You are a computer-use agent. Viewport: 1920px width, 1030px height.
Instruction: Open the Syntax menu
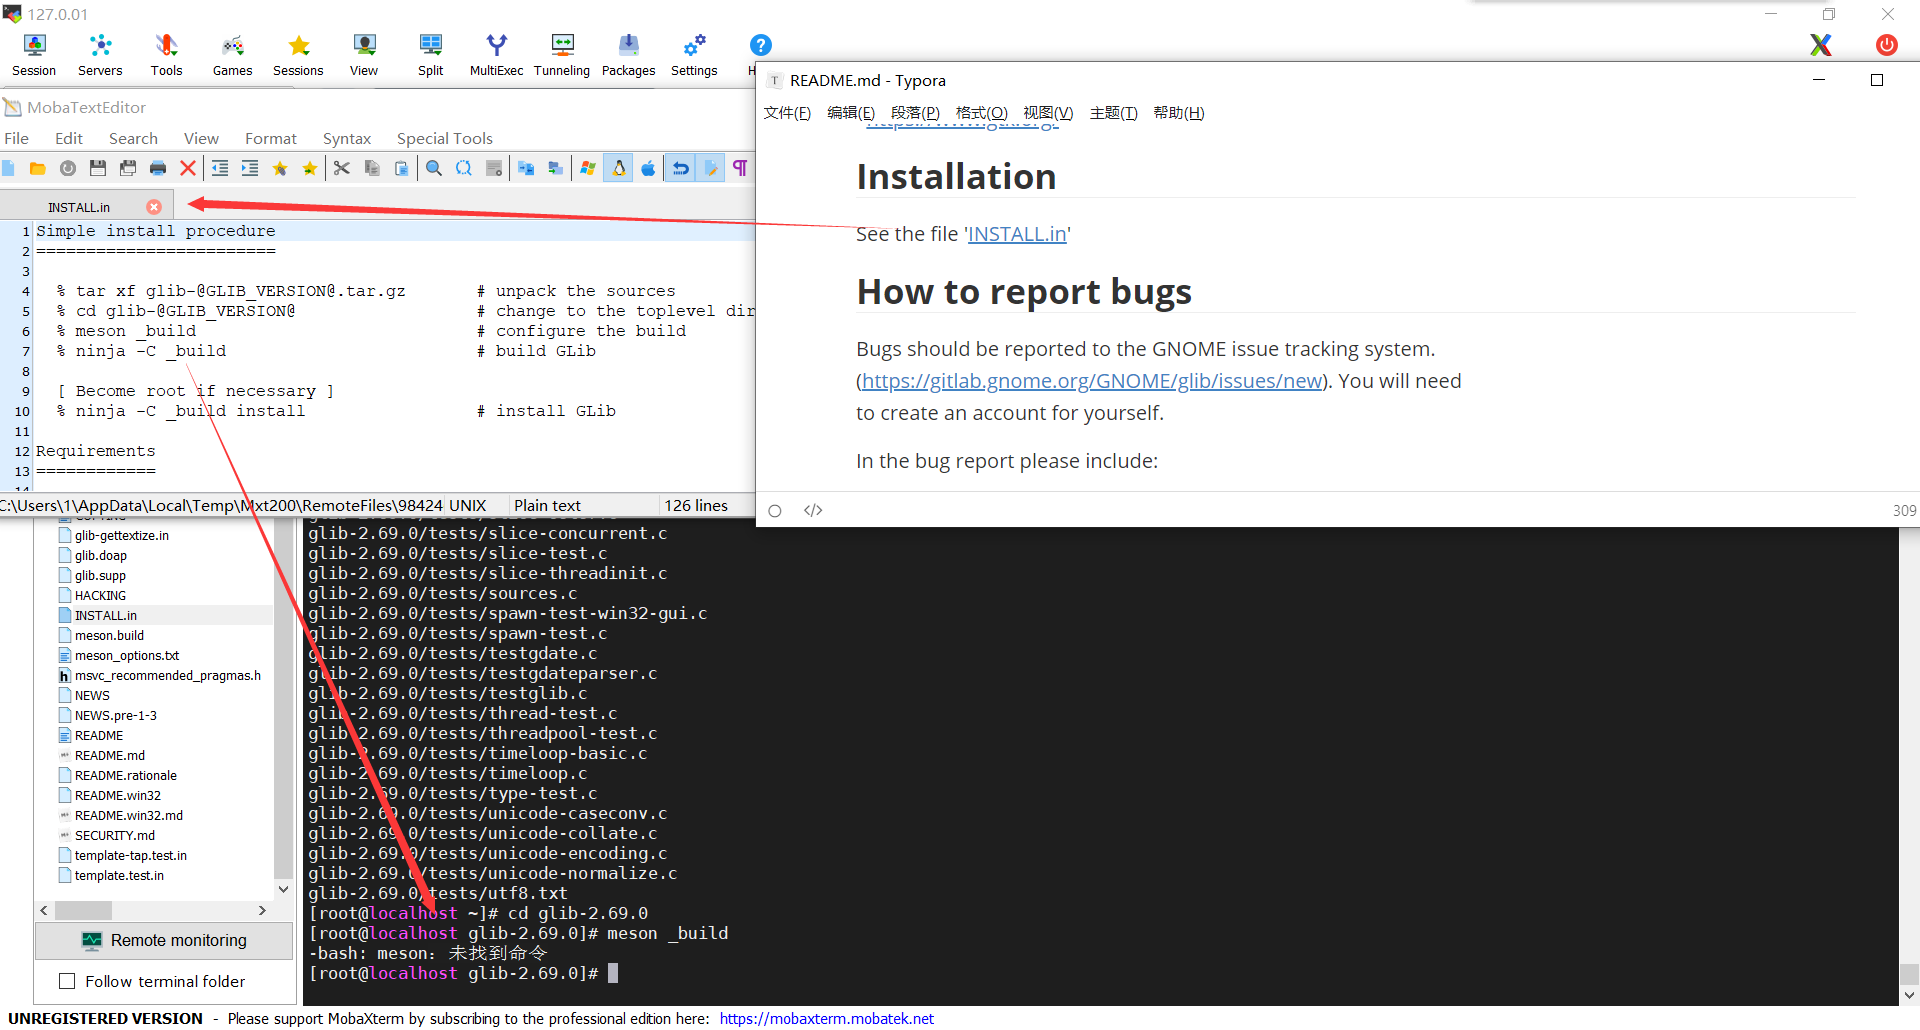(346, 138)
